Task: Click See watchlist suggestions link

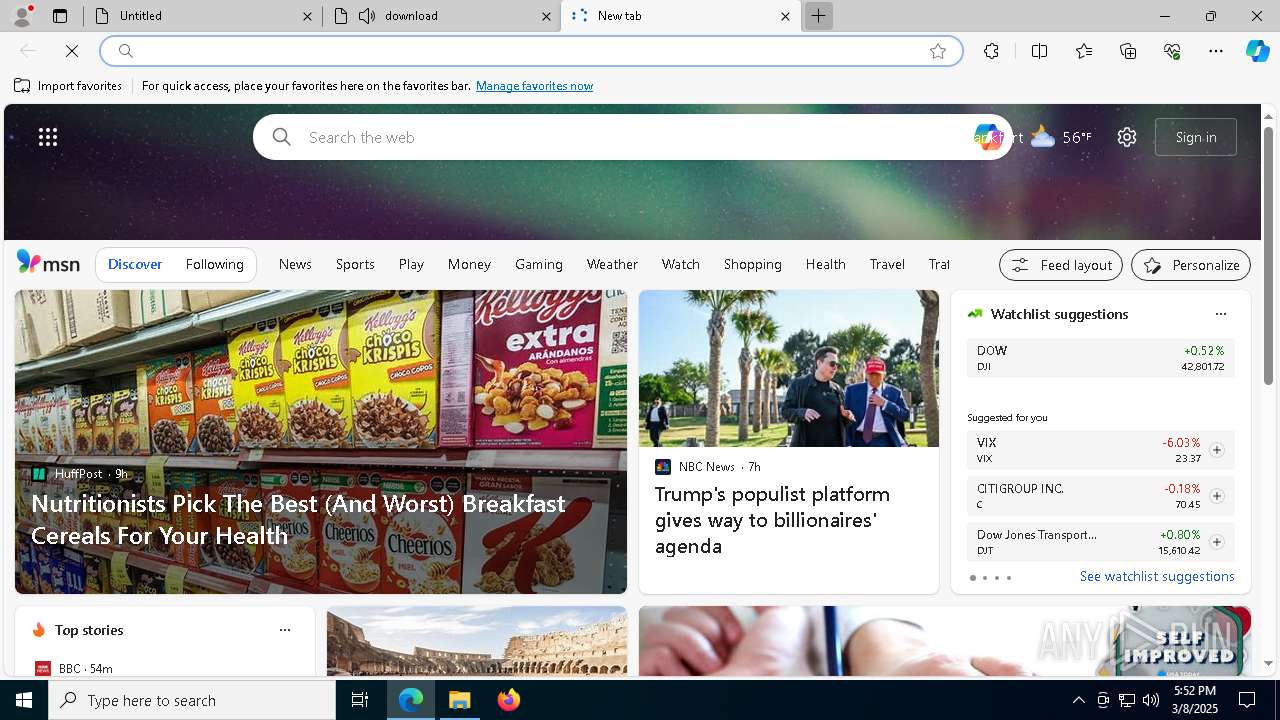Action: click(1157, 576)
